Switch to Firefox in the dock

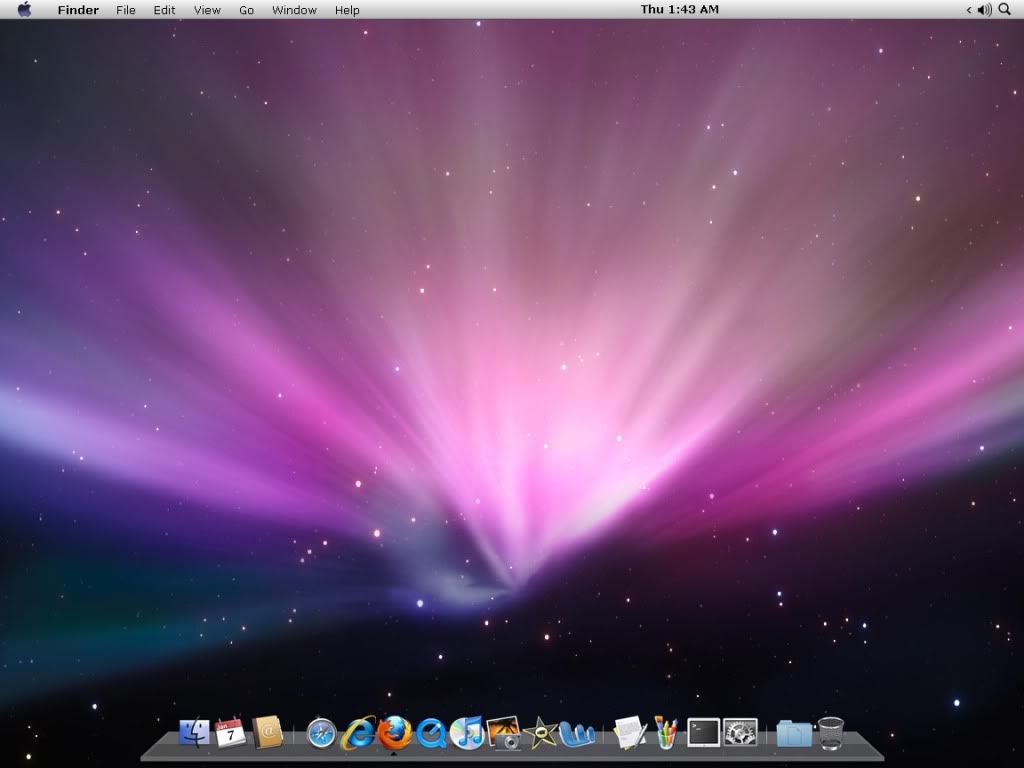pyautogui.click(x=394, y=733)
